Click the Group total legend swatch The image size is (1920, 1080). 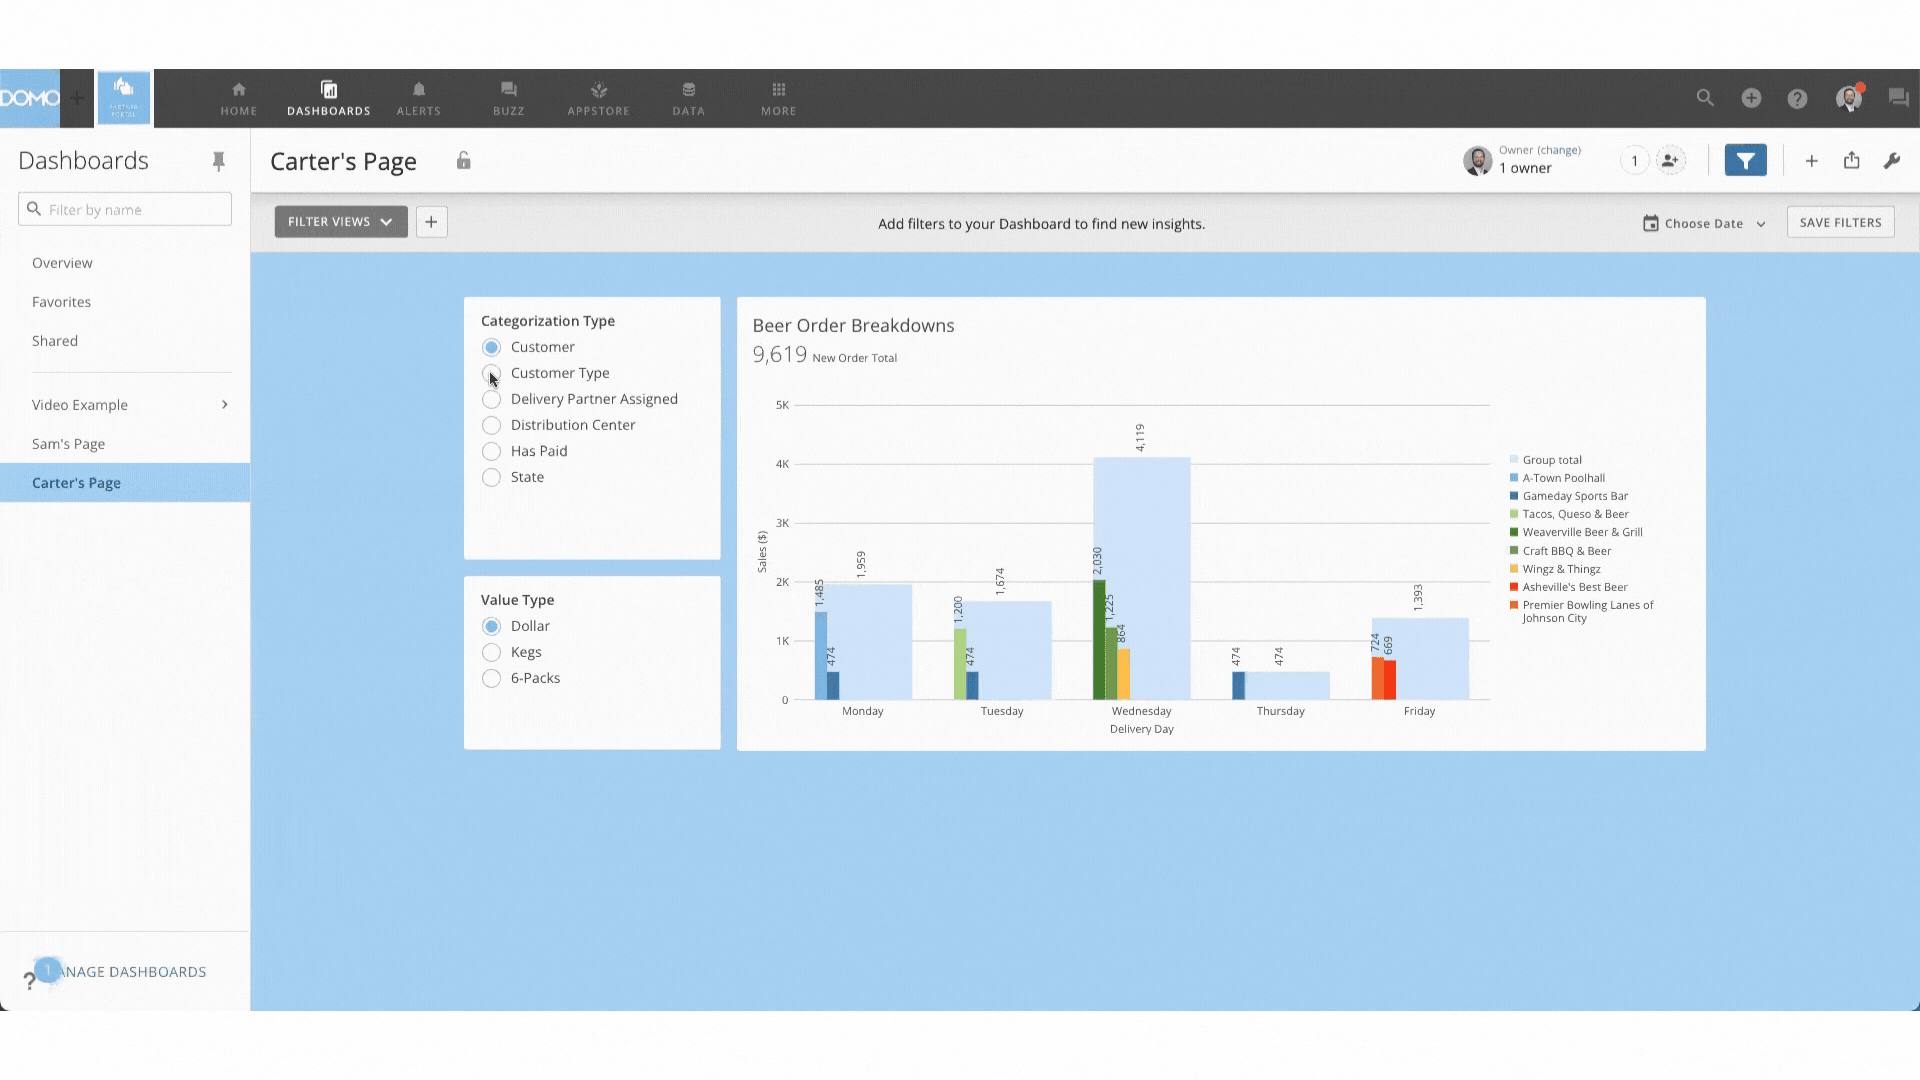(1514, 460)
